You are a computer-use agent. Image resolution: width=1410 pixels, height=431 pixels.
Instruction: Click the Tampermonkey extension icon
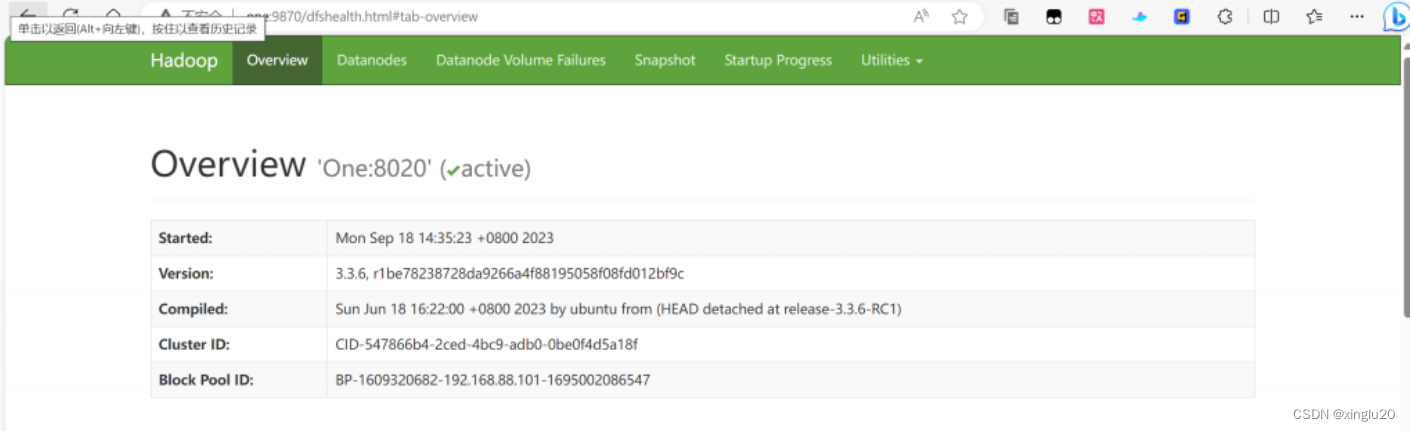click(x=1054, y=16)
